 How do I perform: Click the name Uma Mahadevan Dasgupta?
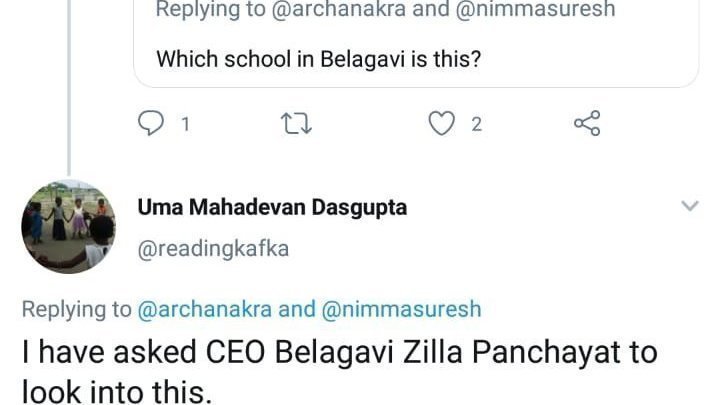(x=271, y=208)
